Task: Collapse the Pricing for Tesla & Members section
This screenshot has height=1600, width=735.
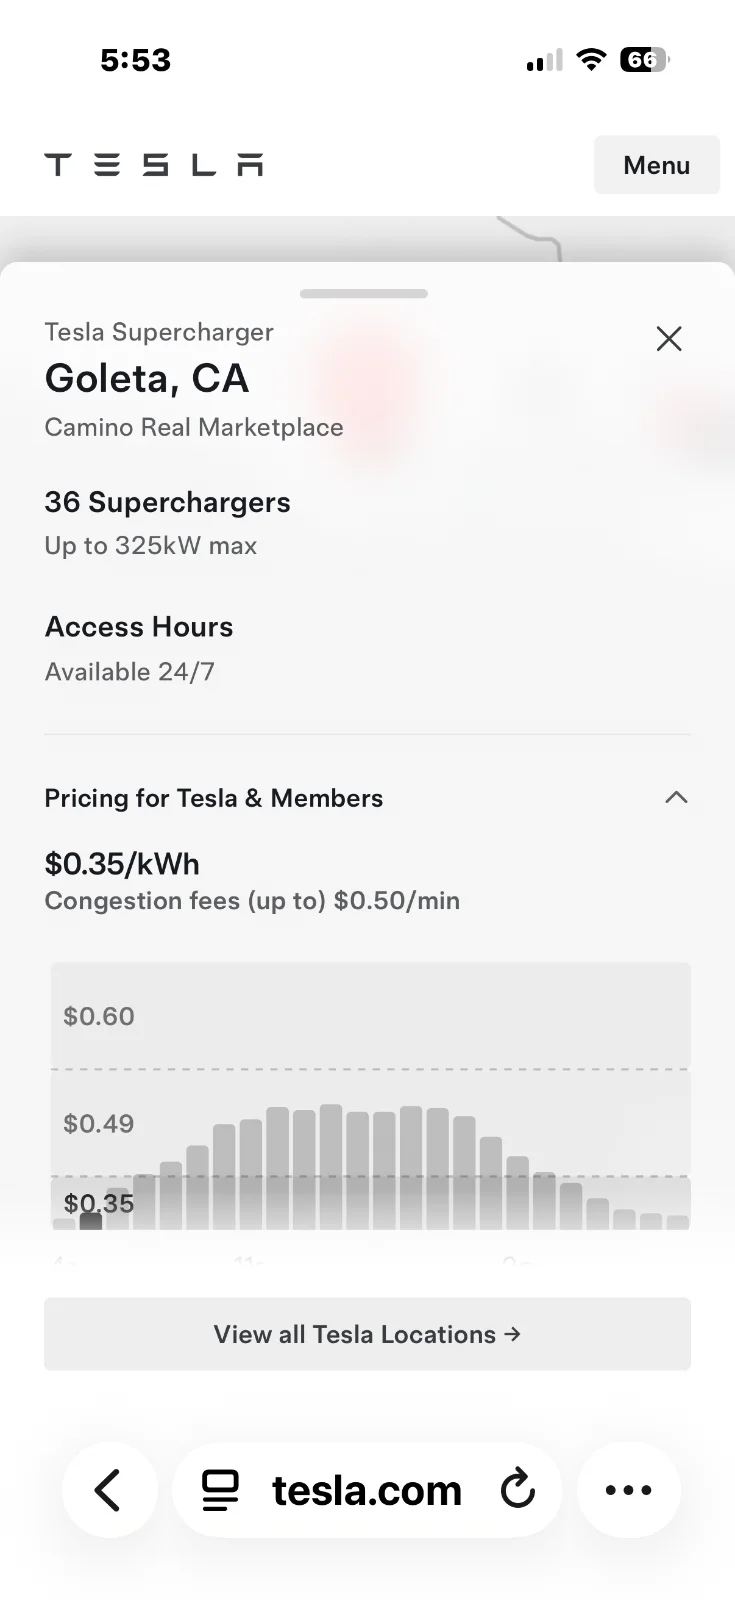Action: 676,797
